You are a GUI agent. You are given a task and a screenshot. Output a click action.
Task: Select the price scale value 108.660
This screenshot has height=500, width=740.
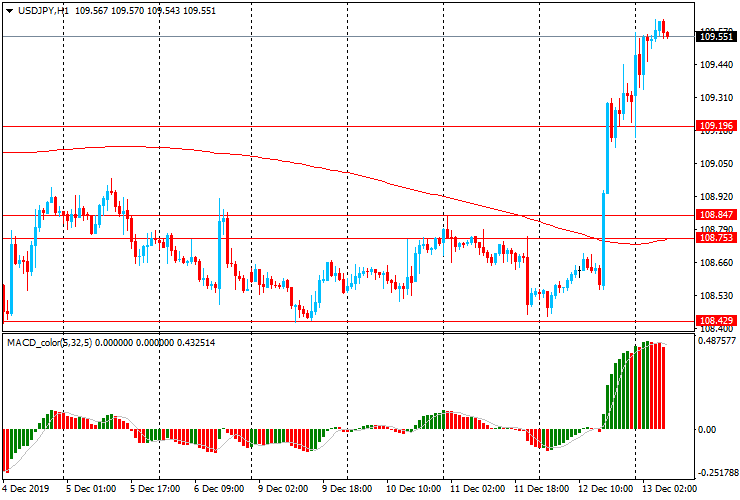click(716, 263)
